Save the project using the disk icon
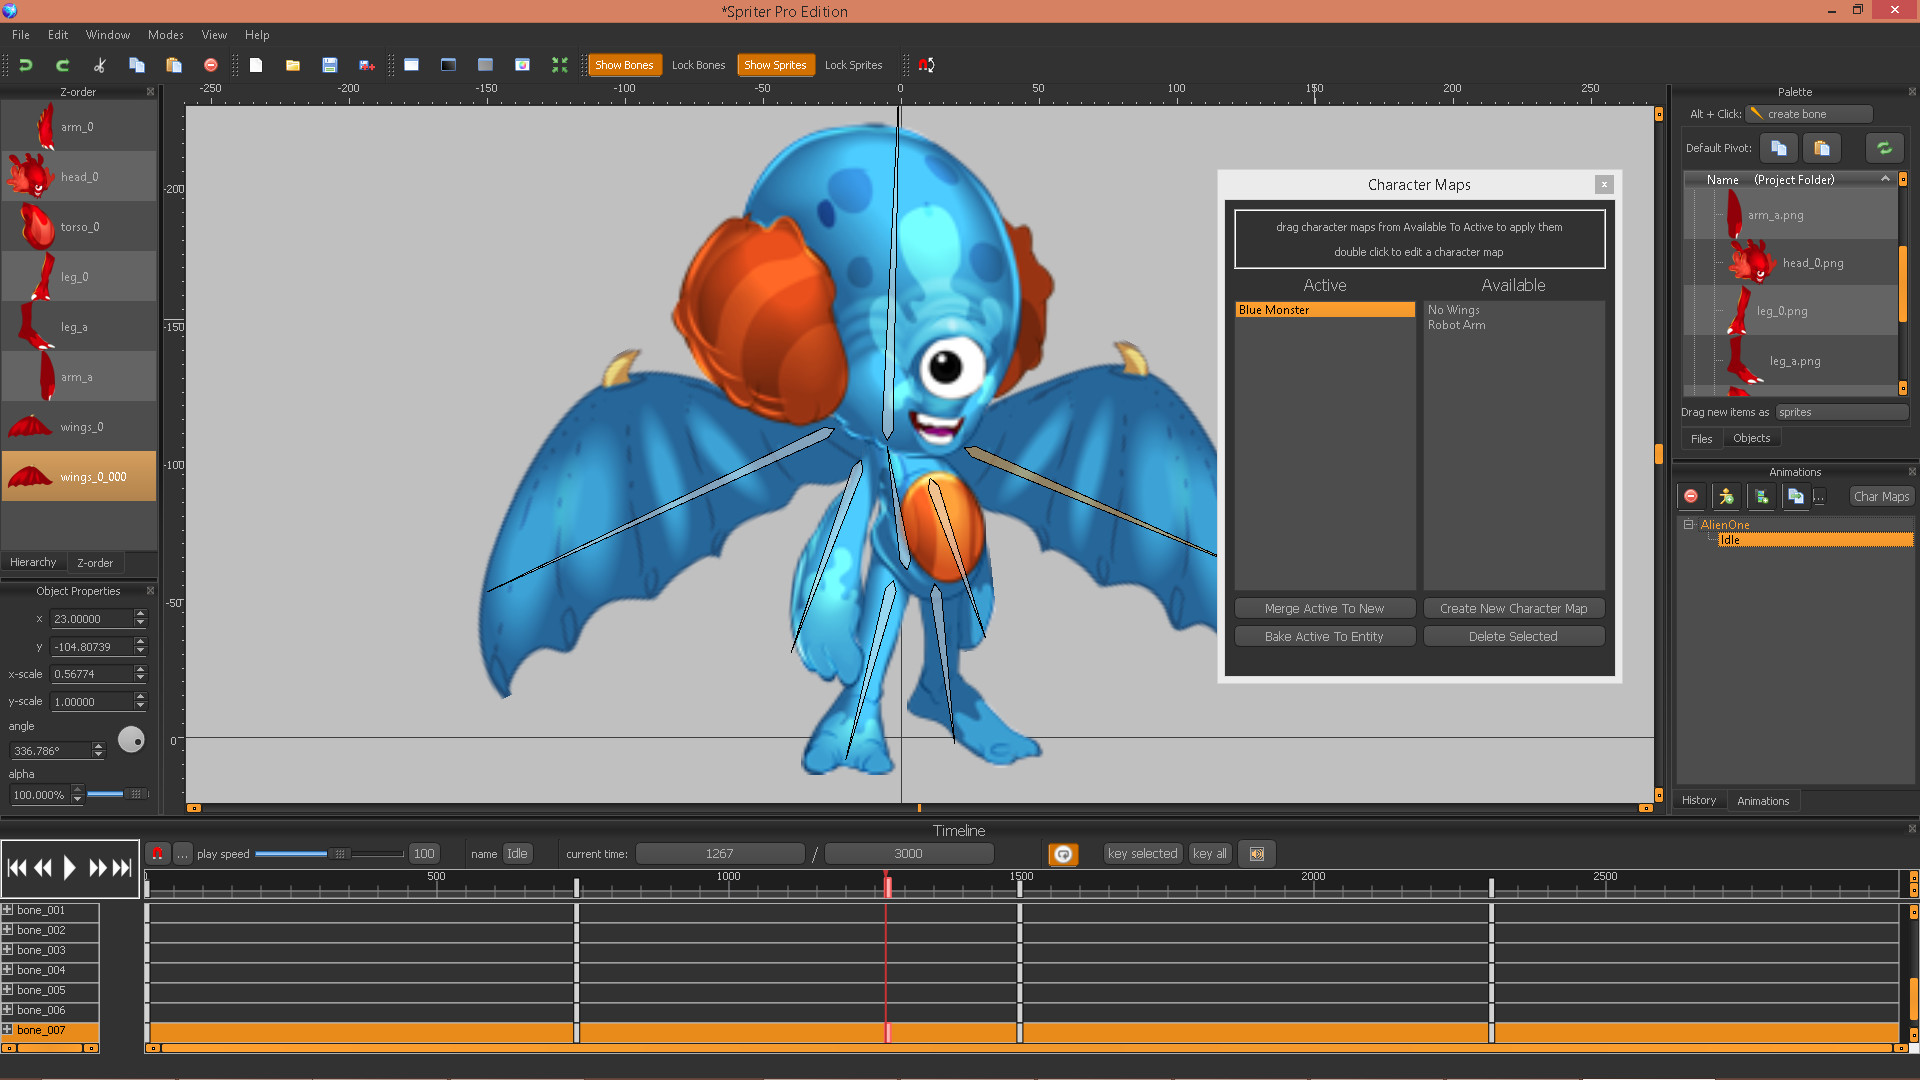 click(329, 64)
